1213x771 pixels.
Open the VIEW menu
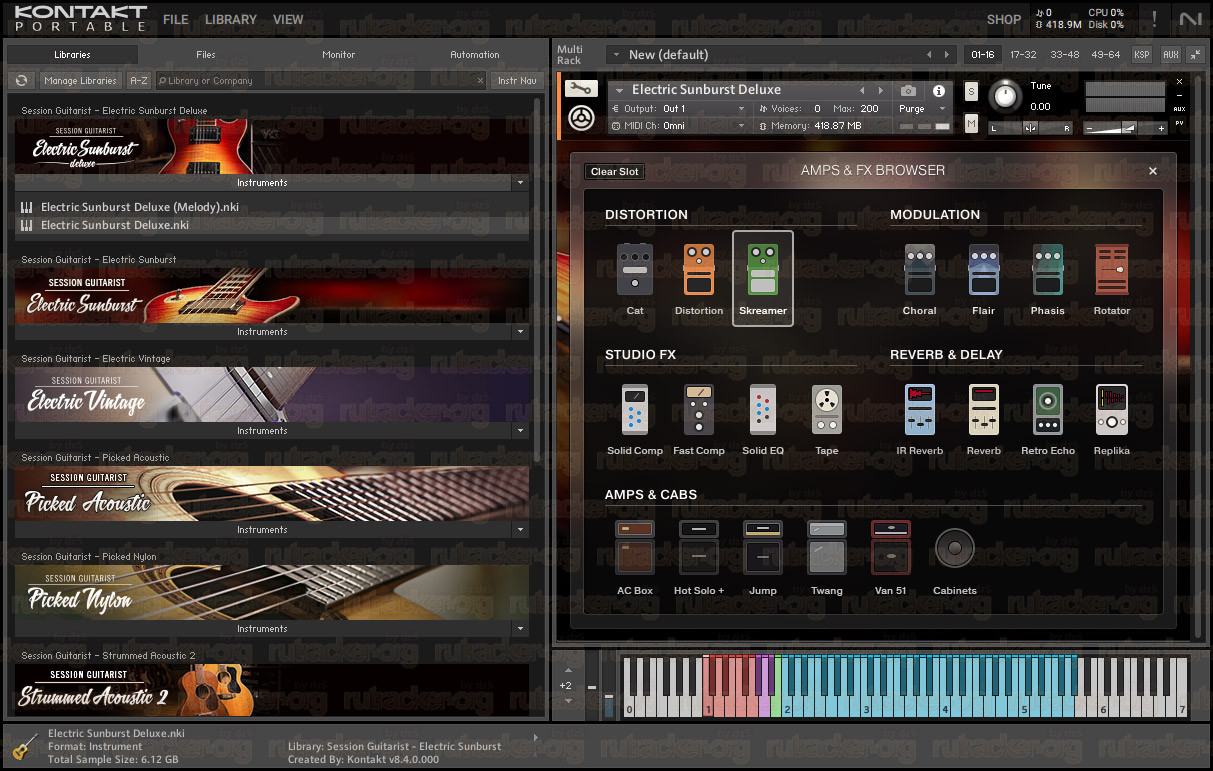click(x=288, y=19)
